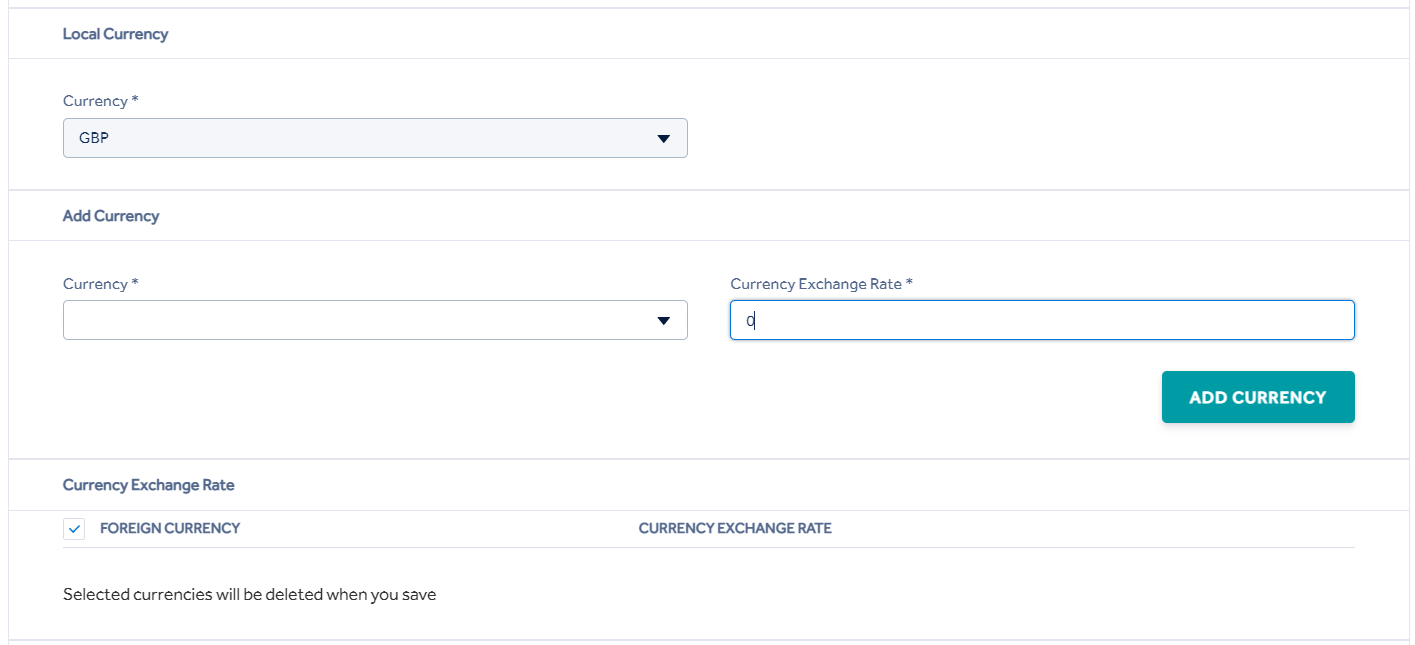Open the Add Currency selection dropdown

[x=375, y=320]
